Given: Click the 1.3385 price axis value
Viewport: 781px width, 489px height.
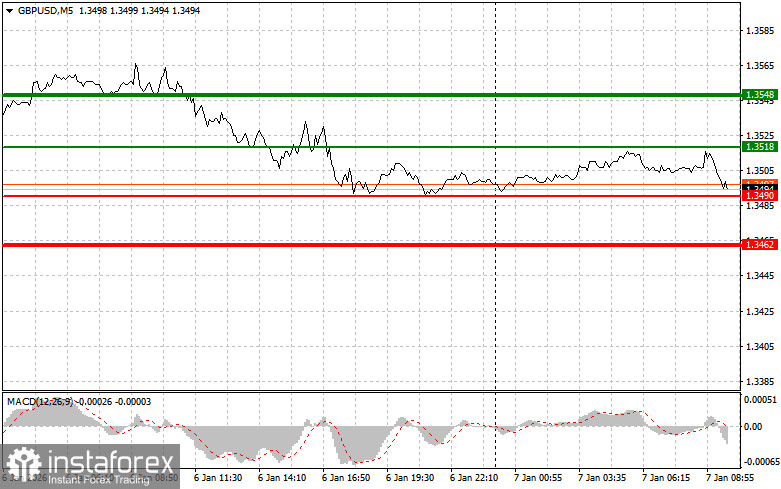Looking at the screenshot, I should (760, 381).
